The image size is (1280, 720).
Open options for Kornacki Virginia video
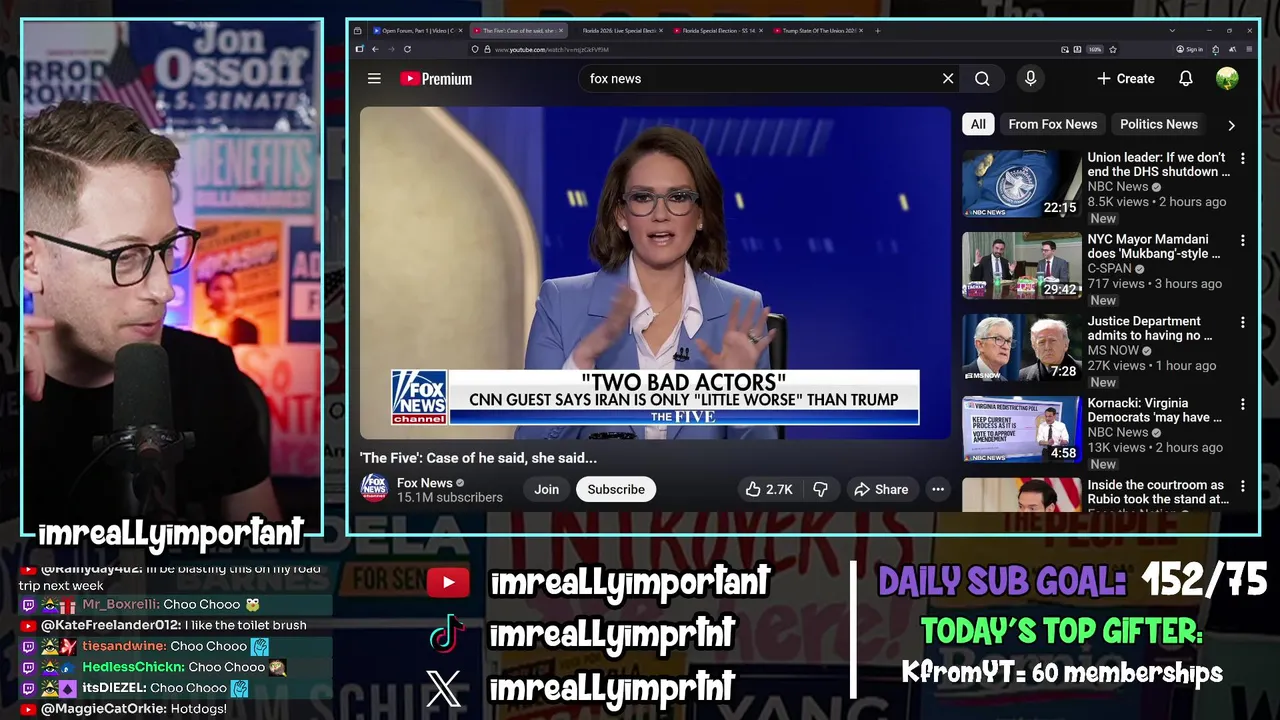click(x=1243, y=405)
